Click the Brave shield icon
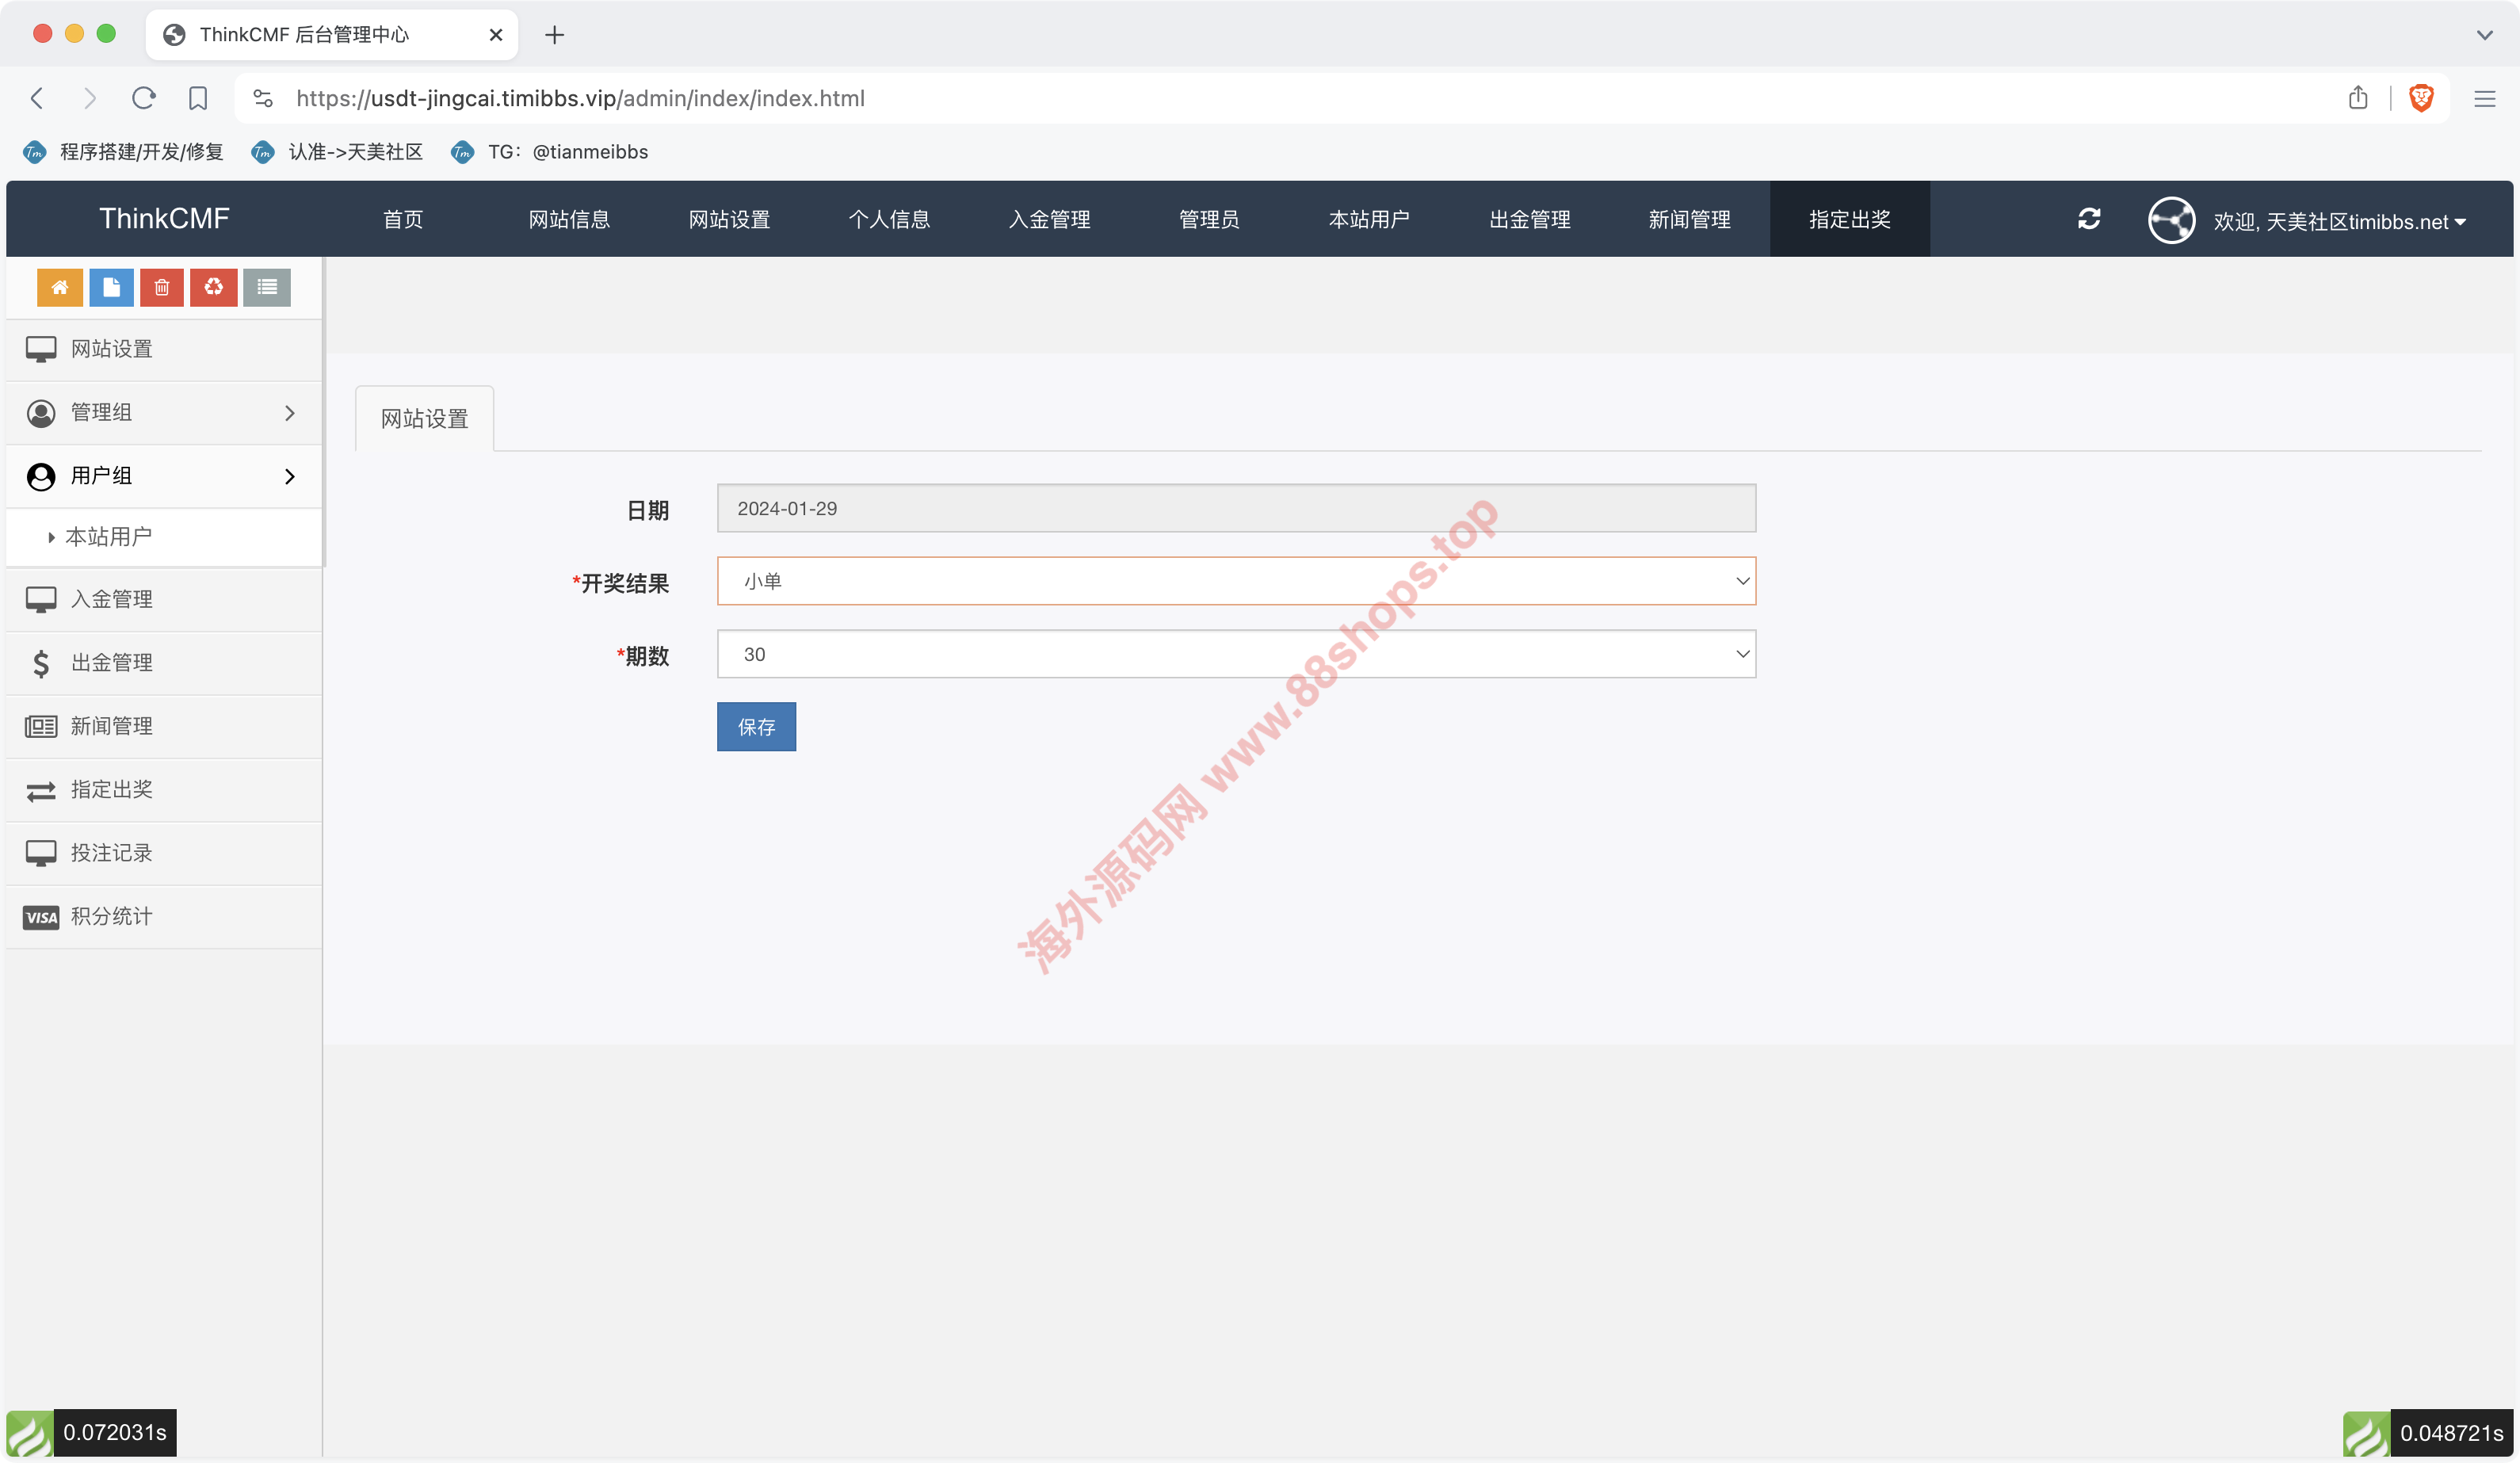Screen dimensions: 2520x1463 pyautogui.click(x=2421, y=98)
